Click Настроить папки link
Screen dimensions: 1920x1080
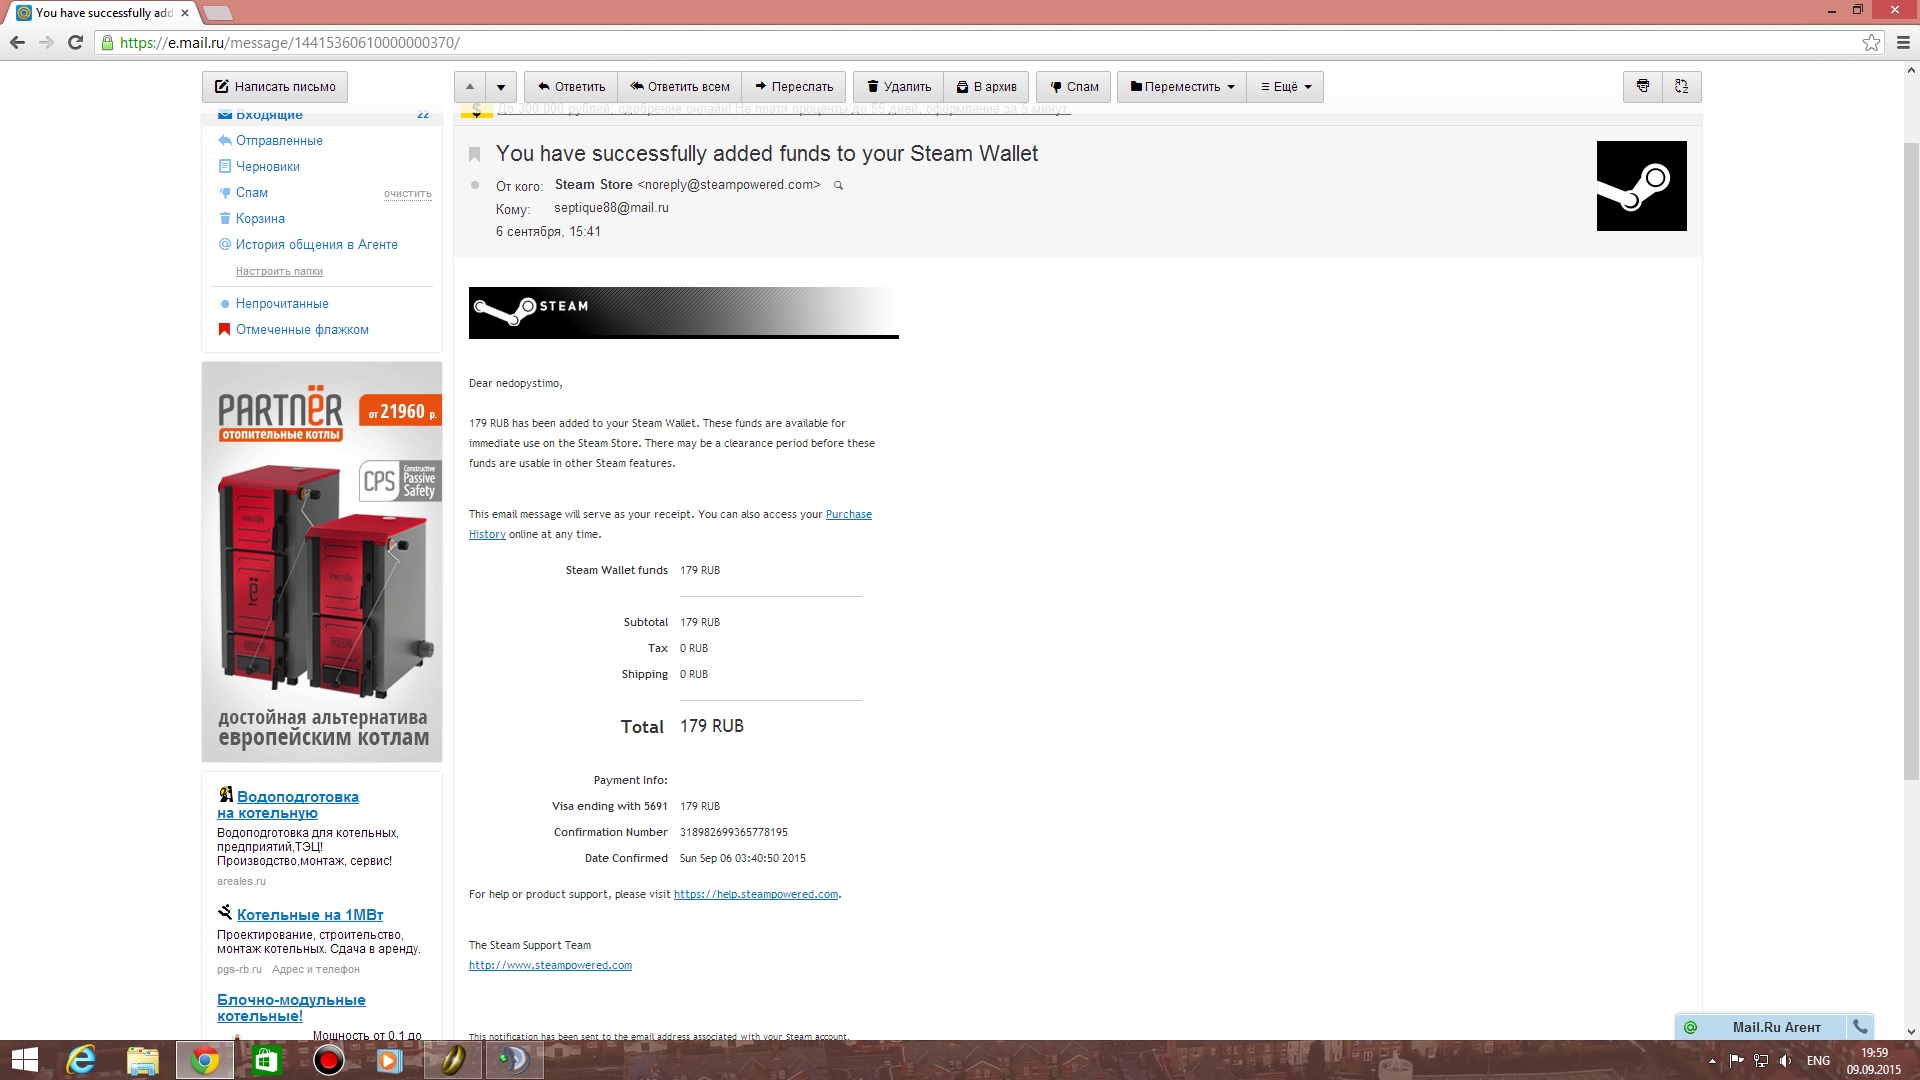pos(279,272)
